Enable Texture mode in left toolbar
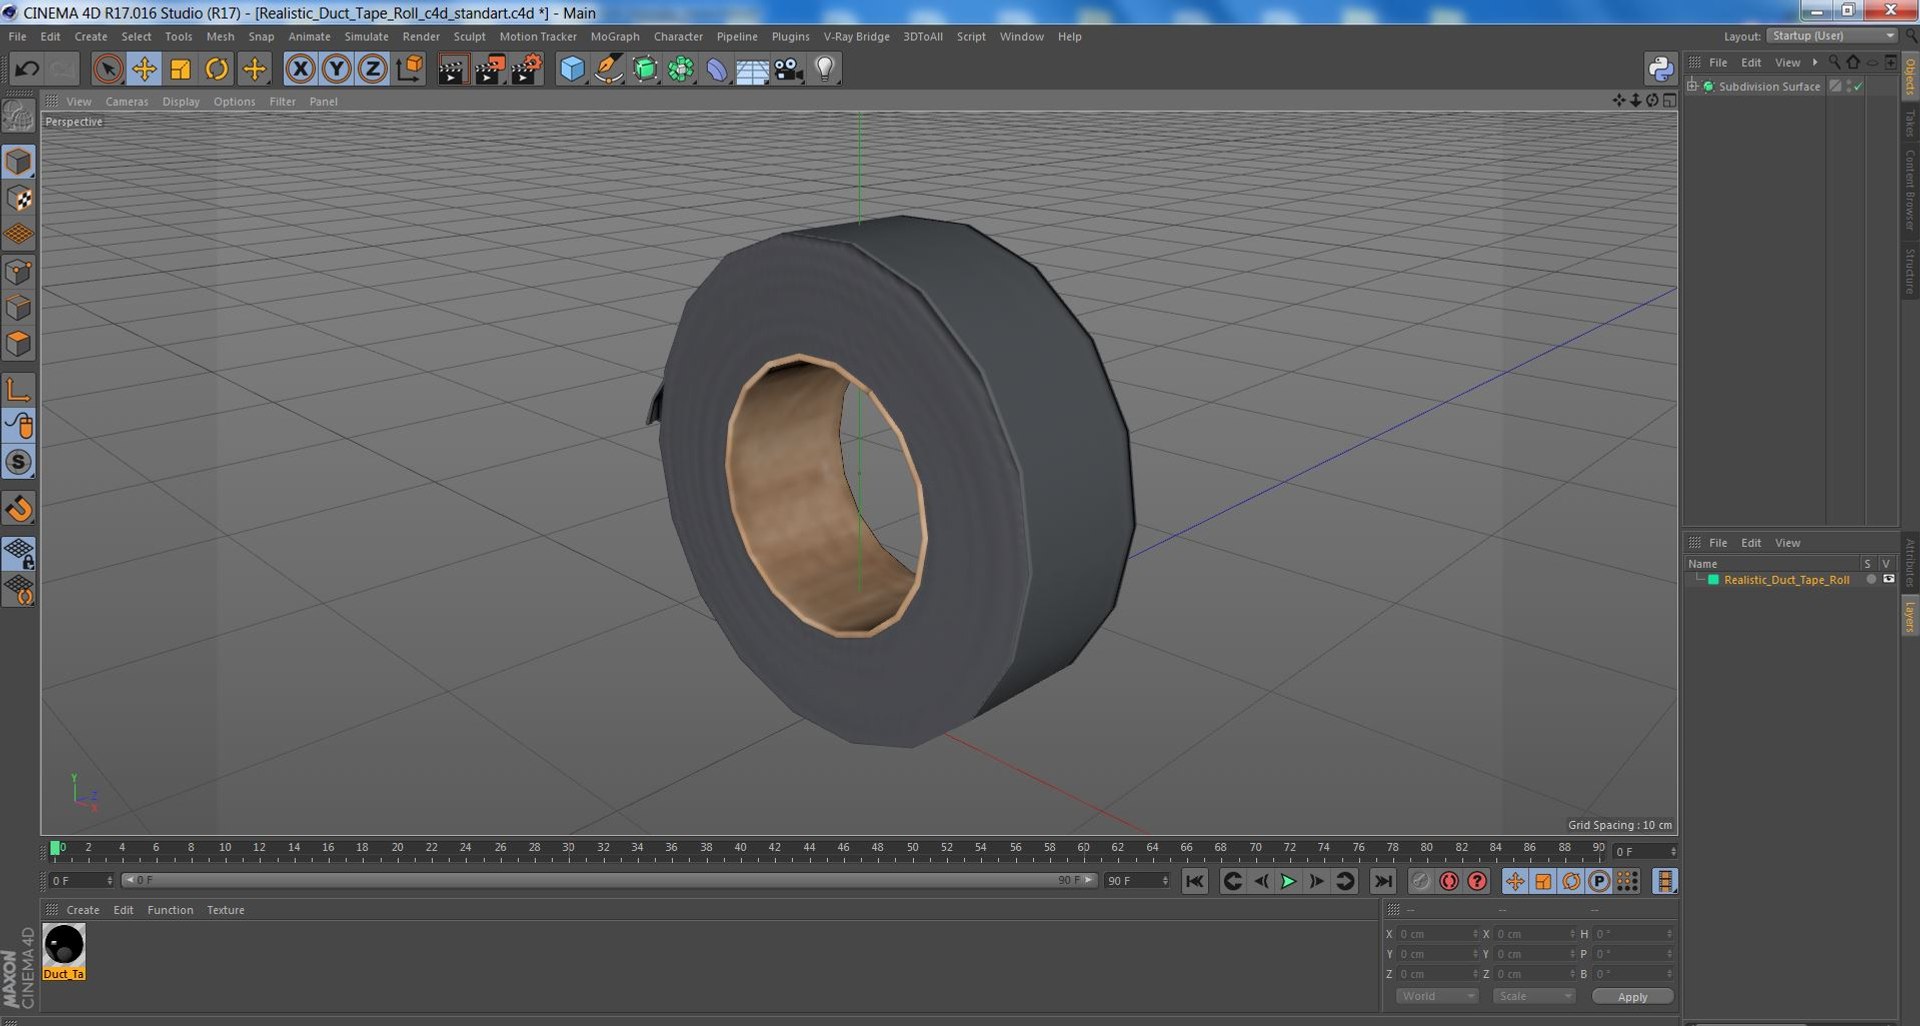 [19, 199]
